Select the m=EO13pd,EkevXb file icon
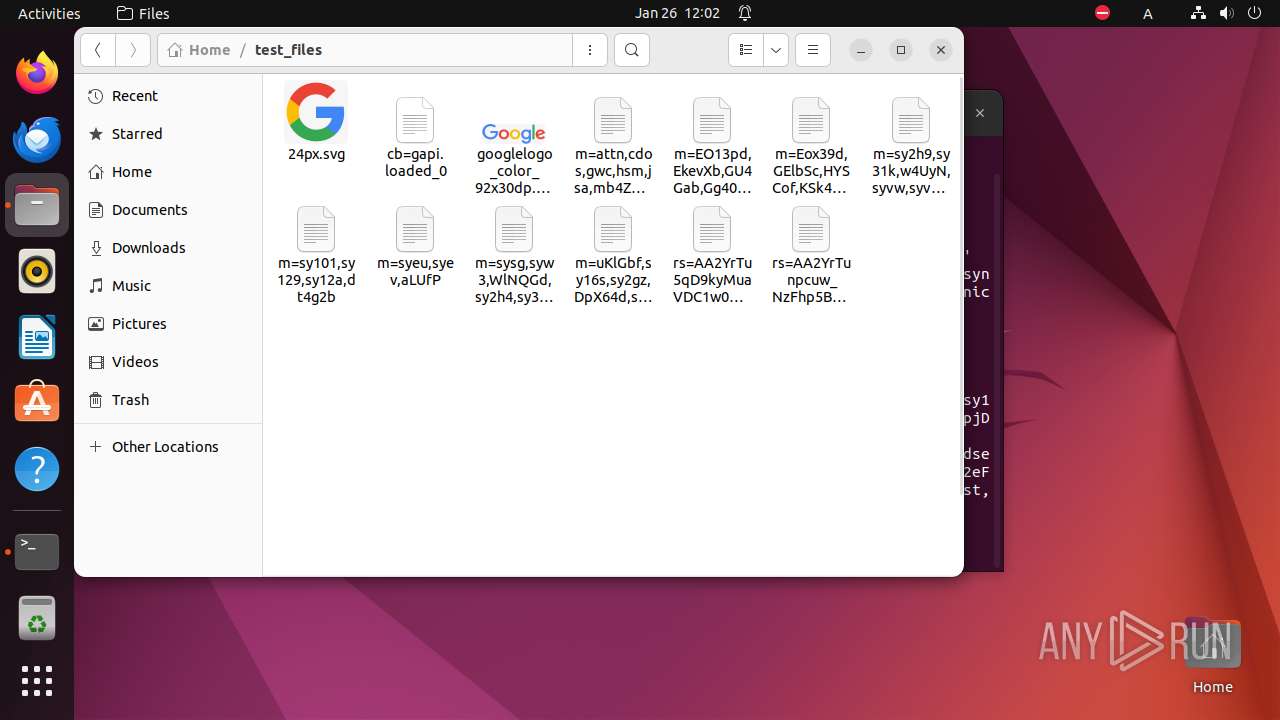Screen dimensions: 1280x720 point(712,120)
